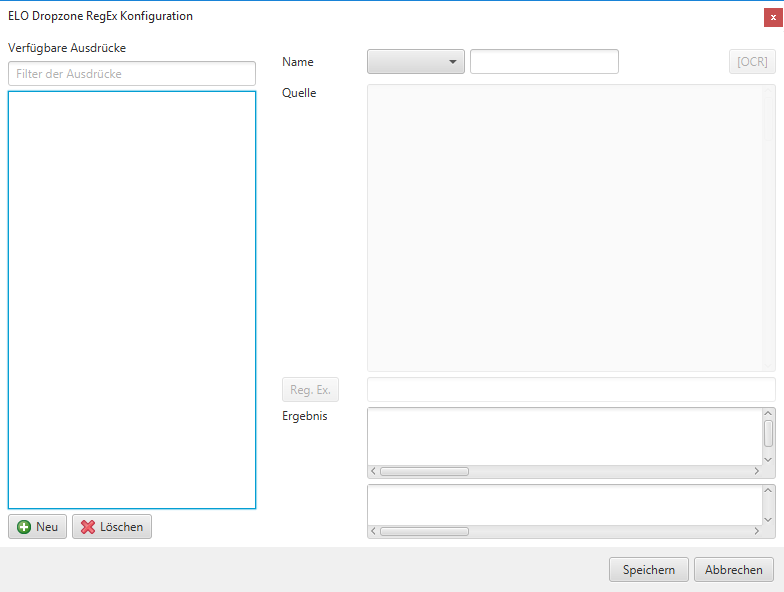Open the Name dropdown list
Image resolution: width=784 pixels, height=592 pixels.
[416, 62]
